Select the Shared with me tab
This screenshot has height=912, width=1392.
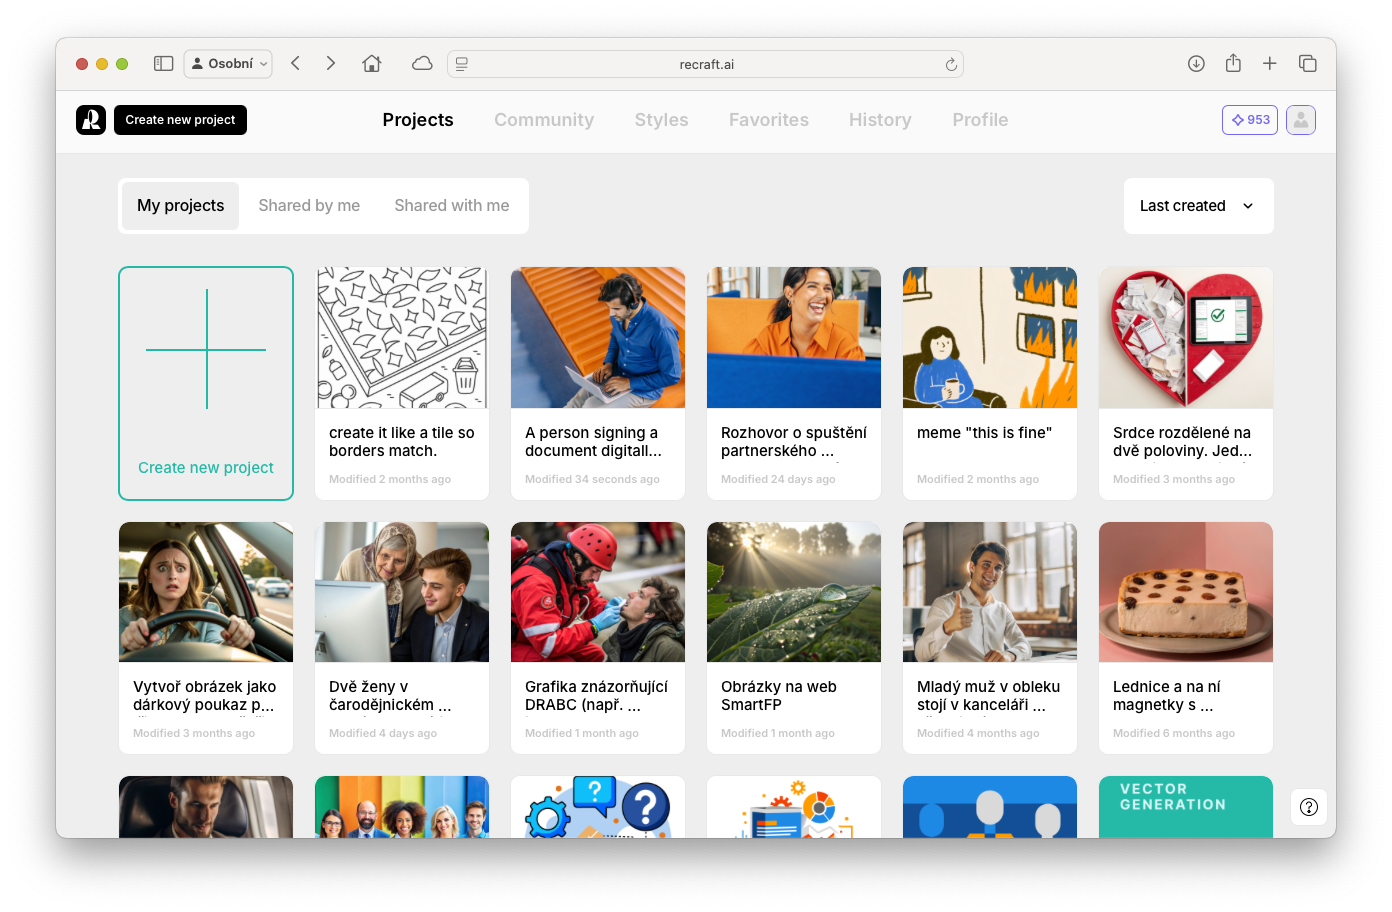coord(452,206)
